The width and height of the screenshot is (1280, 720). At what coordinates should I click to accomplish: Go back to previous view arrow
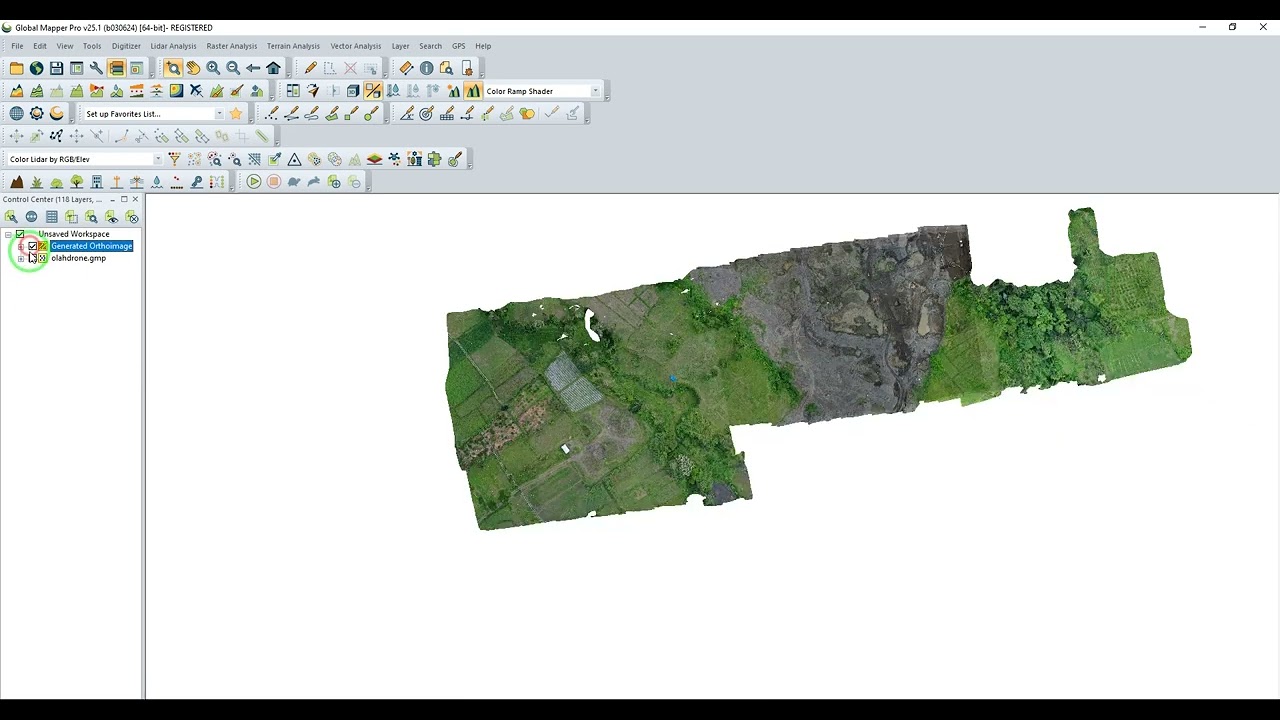253,68
